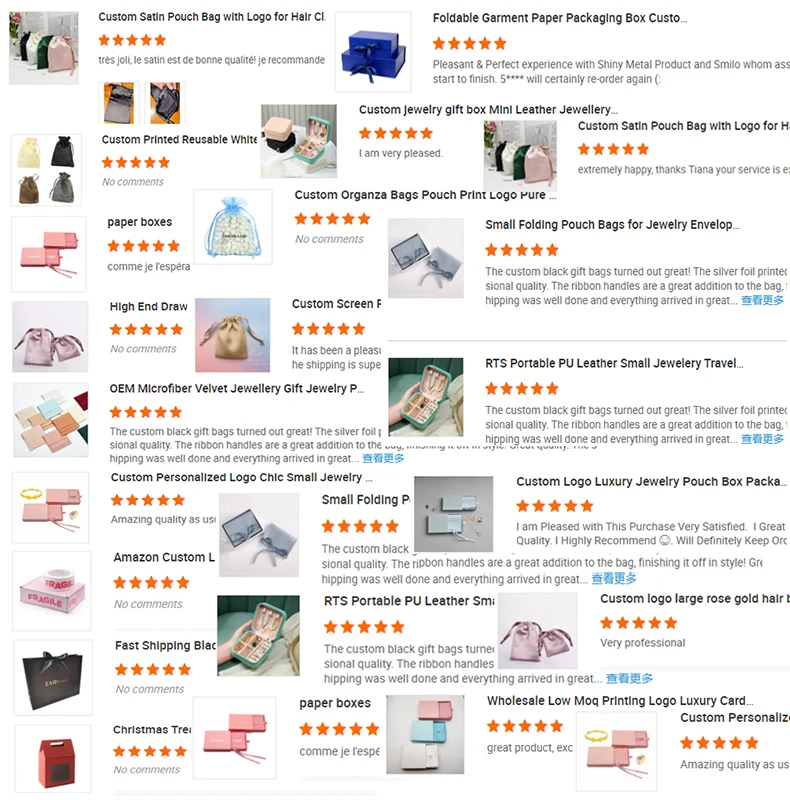Click Custom Organza Bags Pouch Print Logo title
Screen dimensions: 790x800
point(425,195)
